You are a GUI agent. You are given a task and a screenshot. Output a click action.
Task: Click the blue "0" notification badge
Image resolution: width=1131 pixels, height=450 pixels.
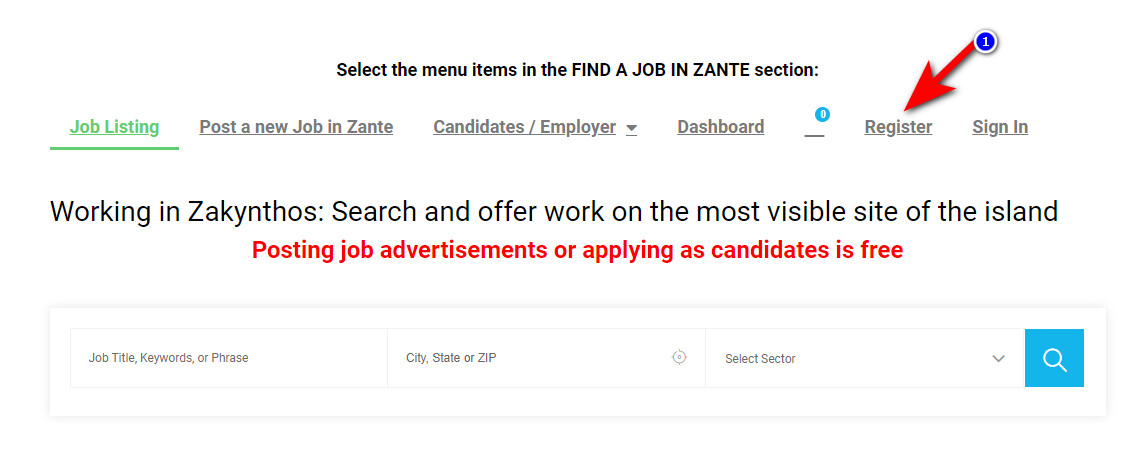[822, 114]
